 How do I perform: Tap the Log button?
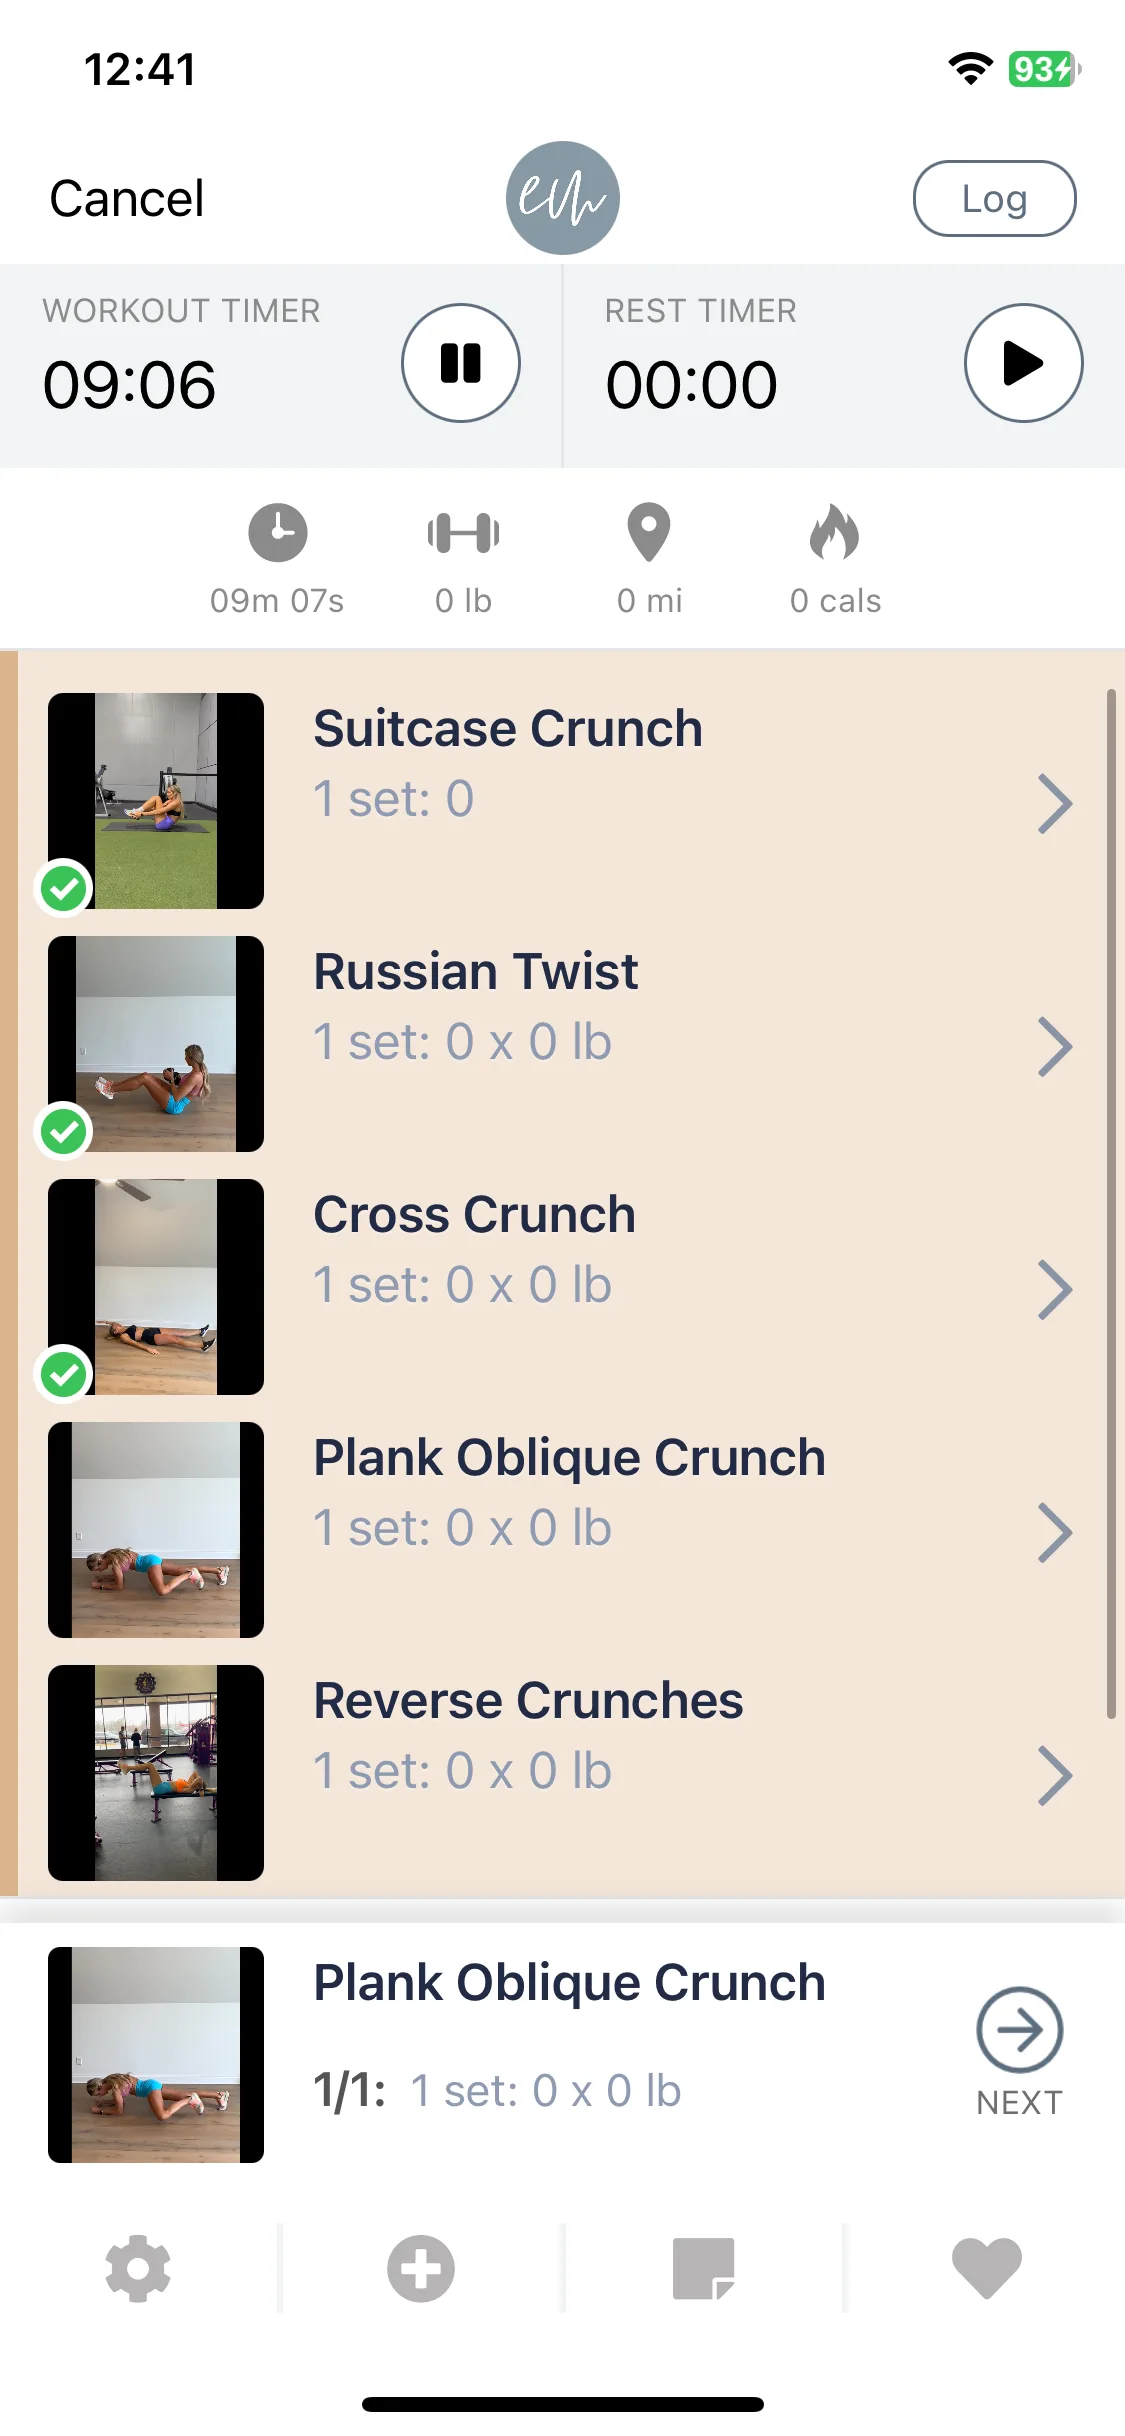point(994,198)
